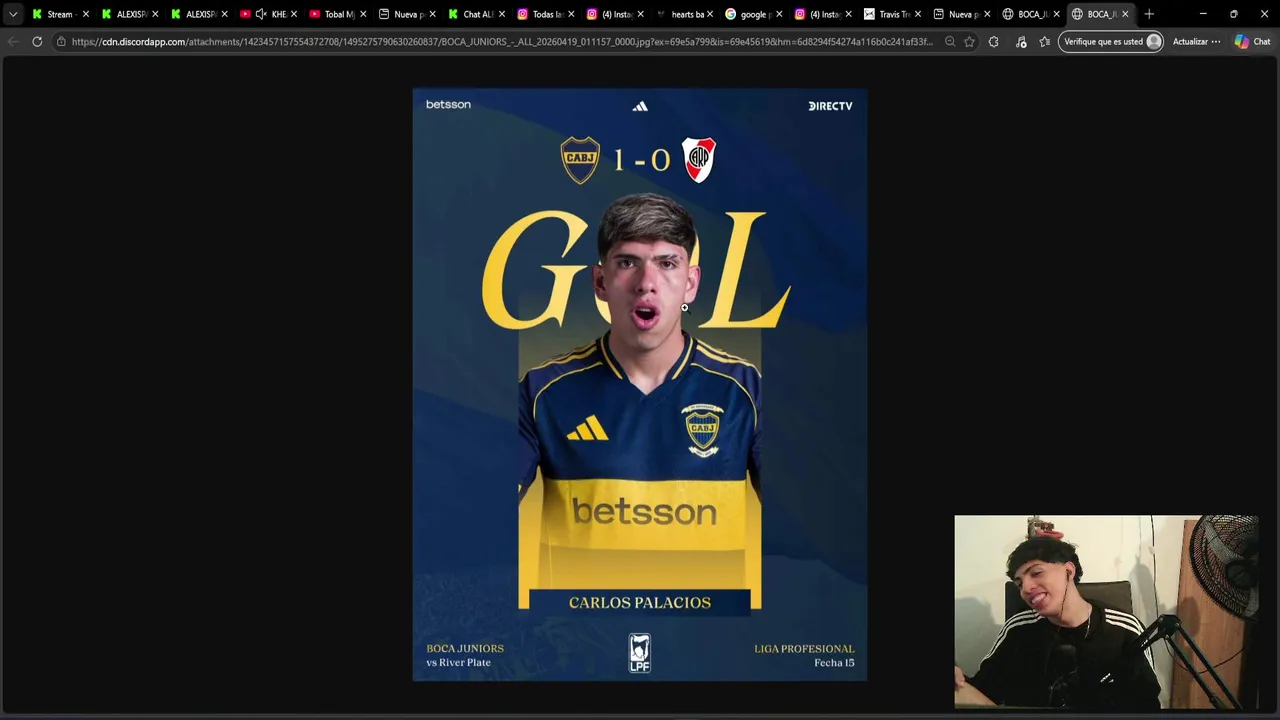
Task: Minimize the browser window
Action: [x=1203, y=14]
